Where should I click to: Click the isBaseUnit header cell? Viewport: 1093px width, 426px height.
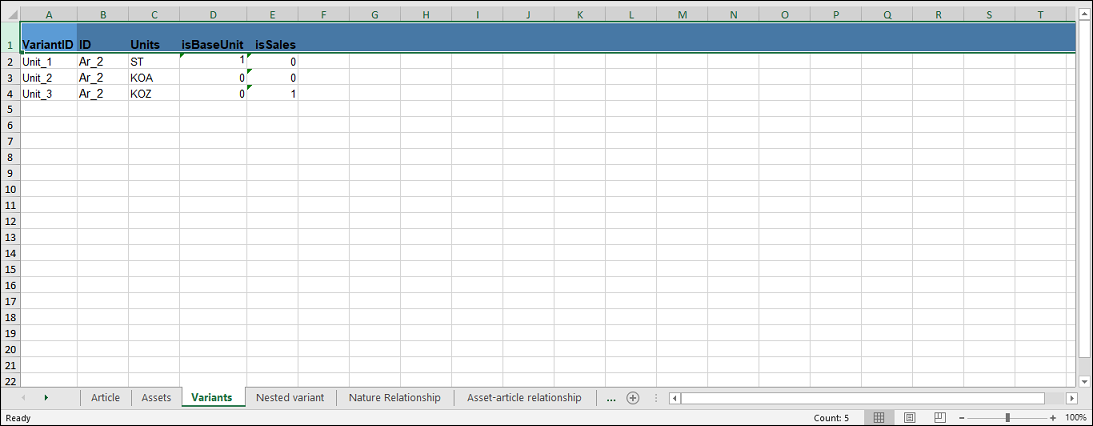pos(213,37)
